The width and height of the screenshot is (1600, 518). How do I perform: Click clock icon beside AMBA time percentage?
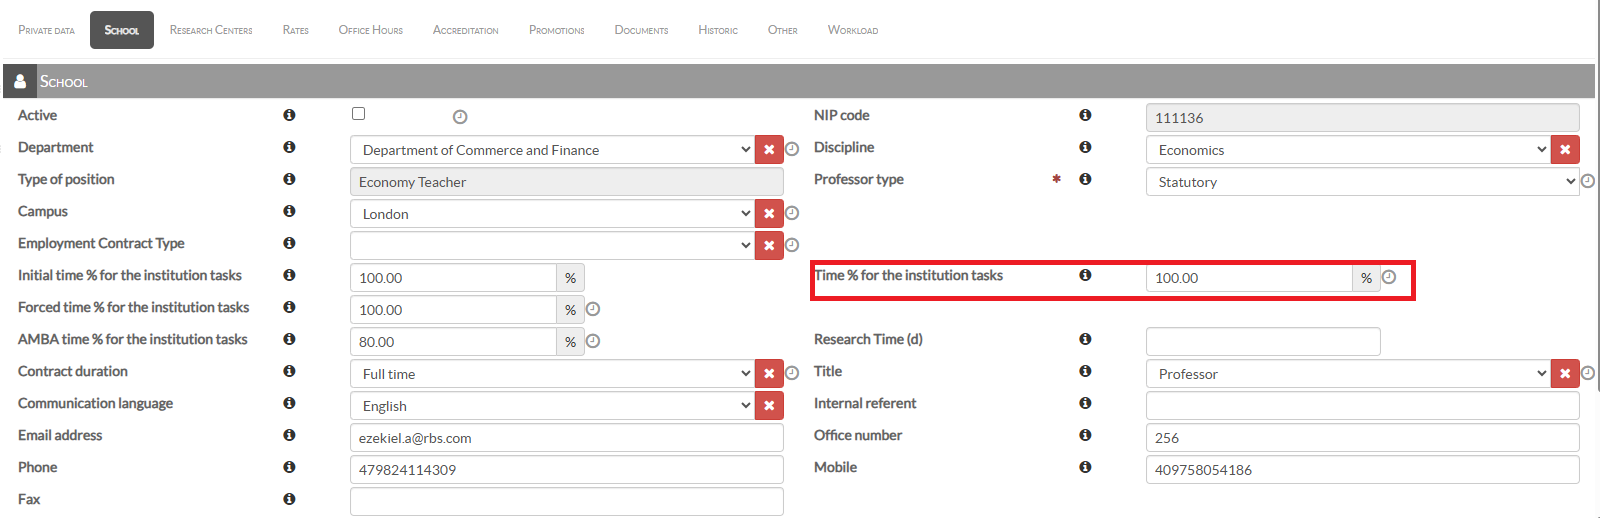coord(593,341)
